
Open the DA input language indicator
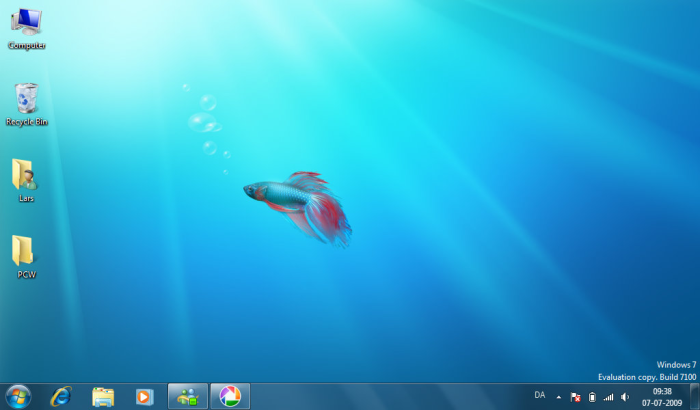pyautogui.click(x=540, y=395)
